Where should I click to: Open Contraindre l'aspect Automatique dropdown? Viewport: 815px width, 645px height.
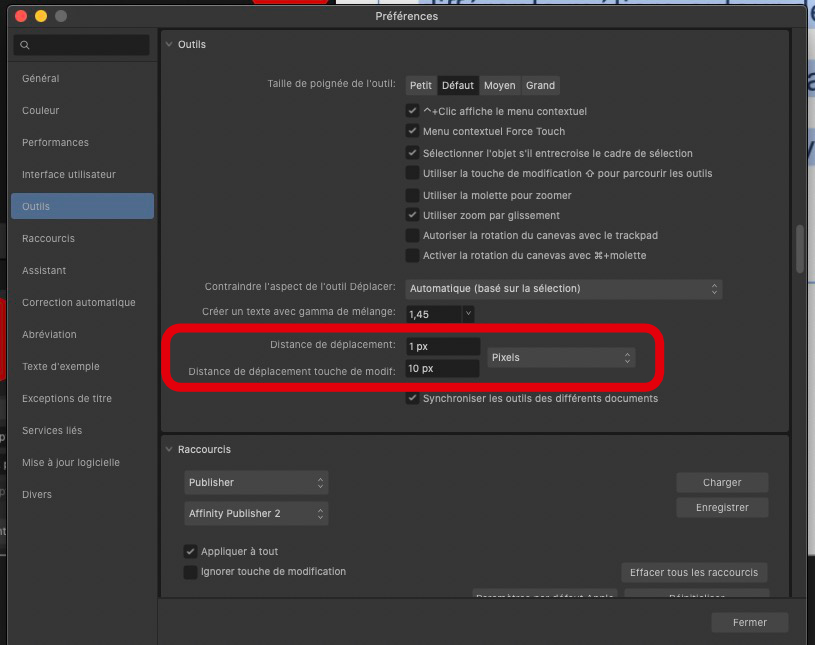coord(563,289)
